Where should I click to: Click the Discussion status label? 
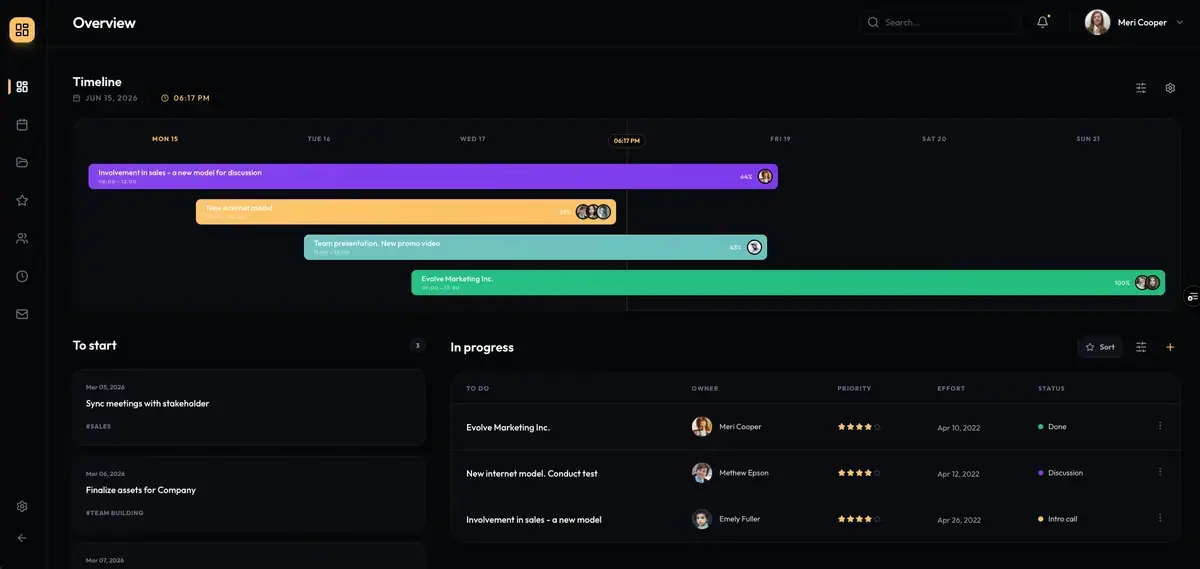pyautogui.click(x=1065, y=473)
